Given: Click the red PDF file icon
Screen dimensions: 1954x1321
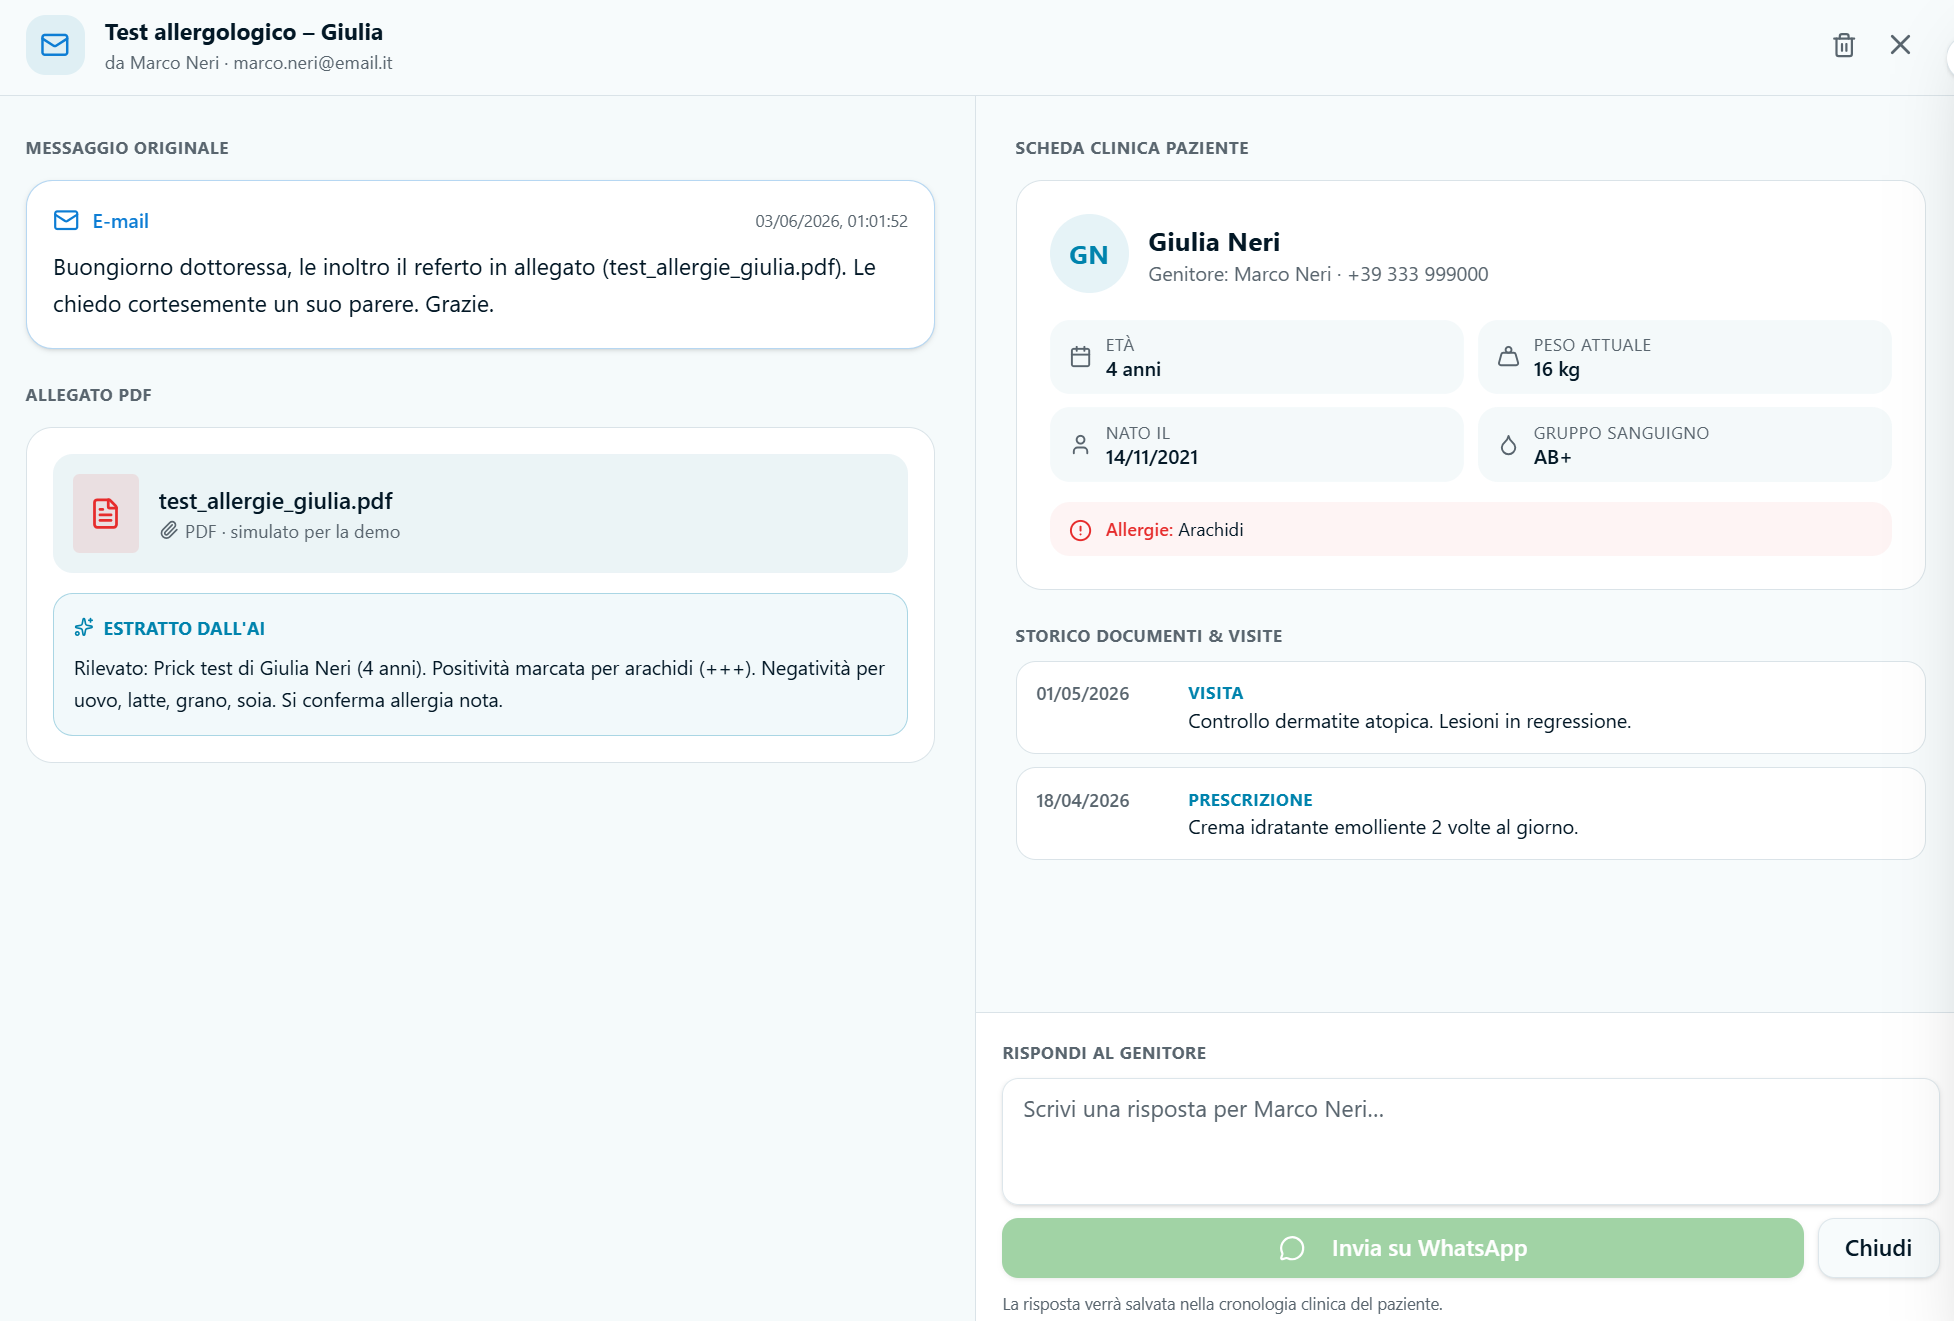Looking at the screenshot, I should (106, 513).
